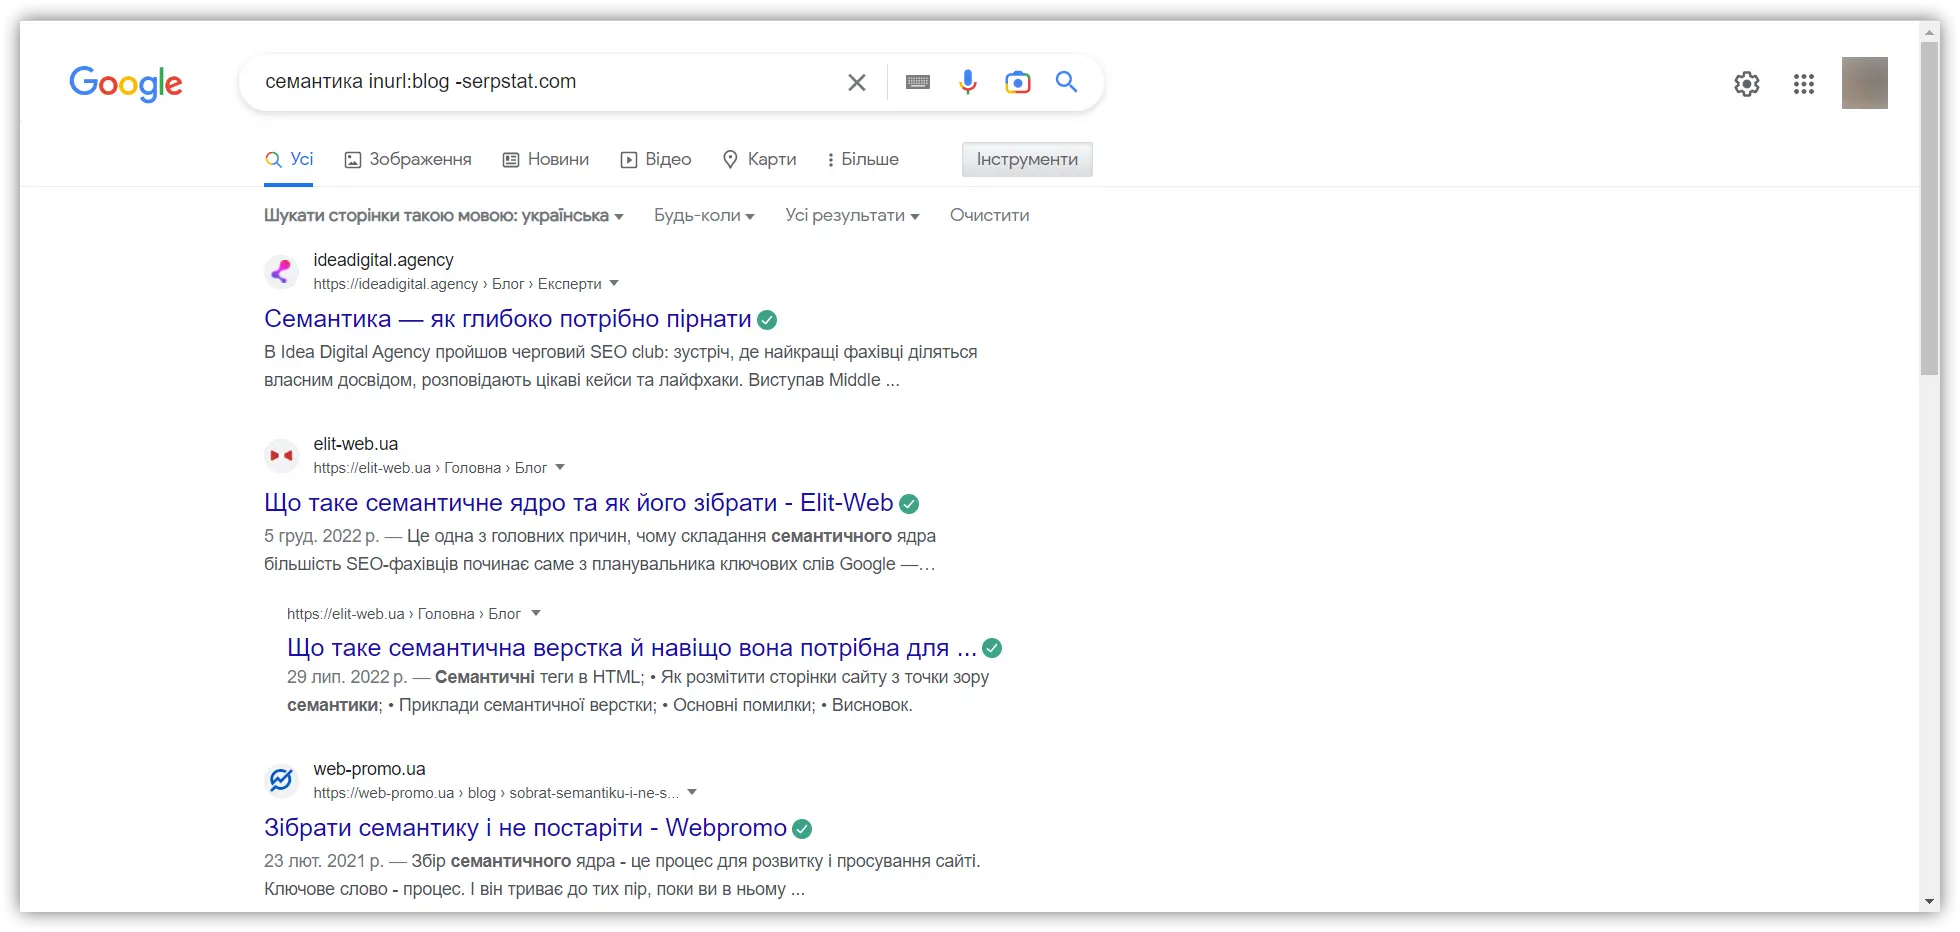Click the ideadigital.agency favicon
Image resolution: width=1960 pixels, height=932 pixels.
(282, 271)
